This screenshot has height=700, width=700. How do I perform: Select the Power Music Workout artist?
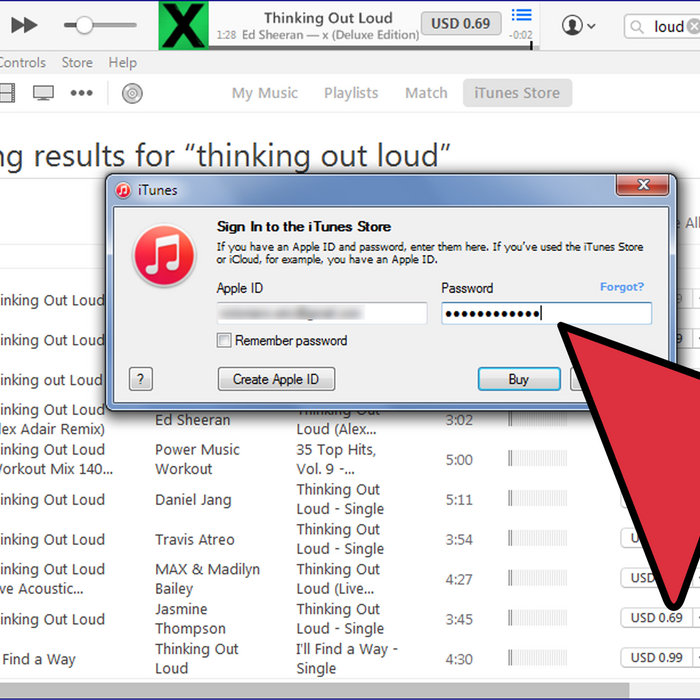(197, 459)
